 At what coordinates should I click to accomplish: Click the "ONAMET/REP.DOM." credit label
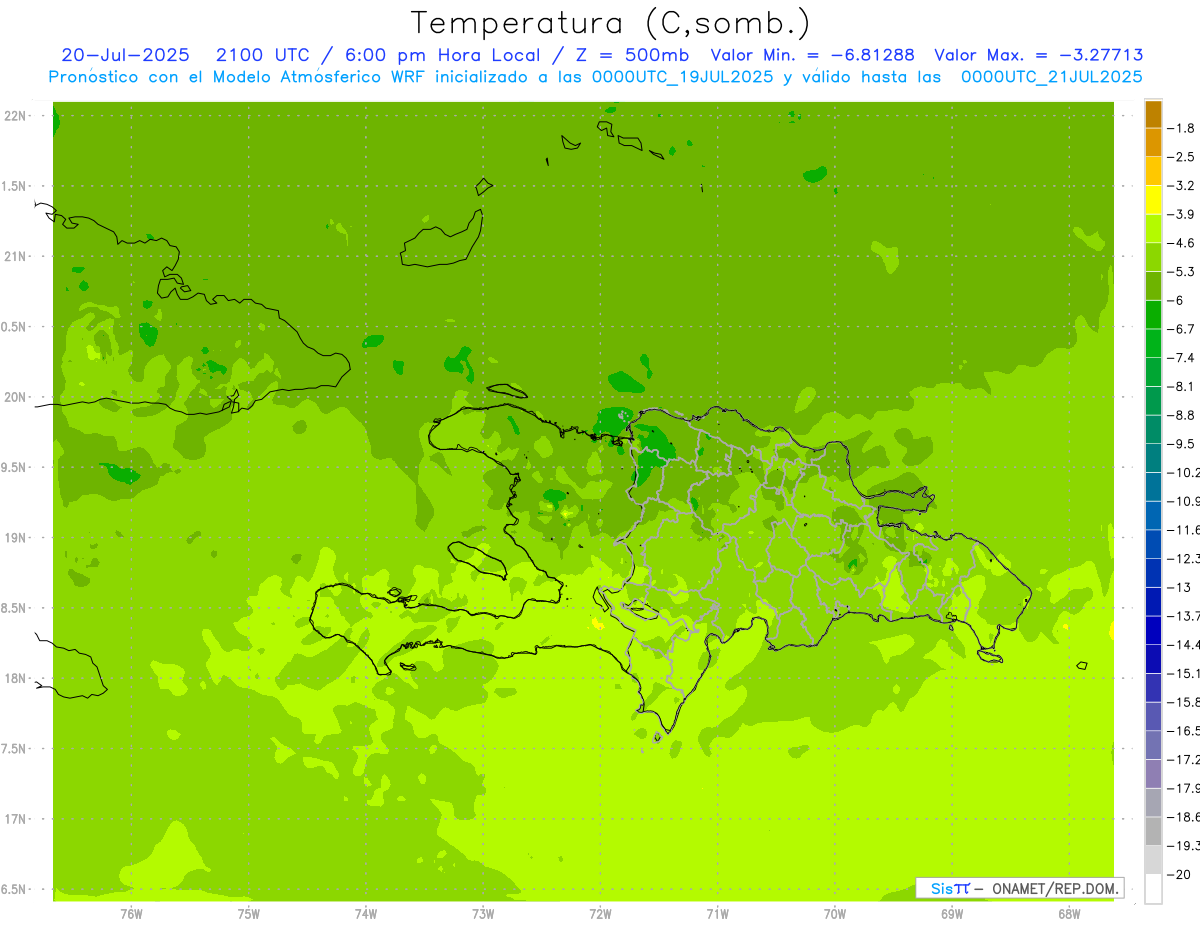1056,888
